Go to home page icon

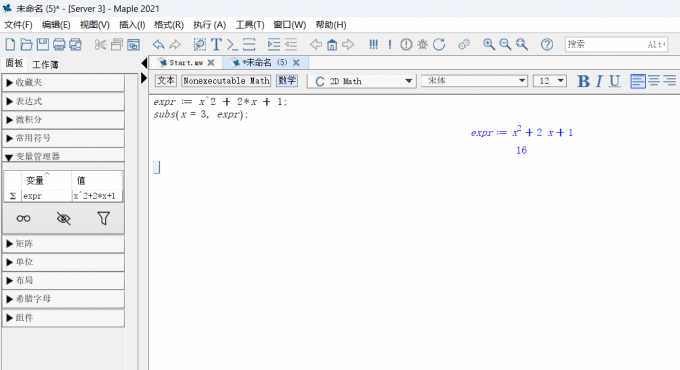332,44
